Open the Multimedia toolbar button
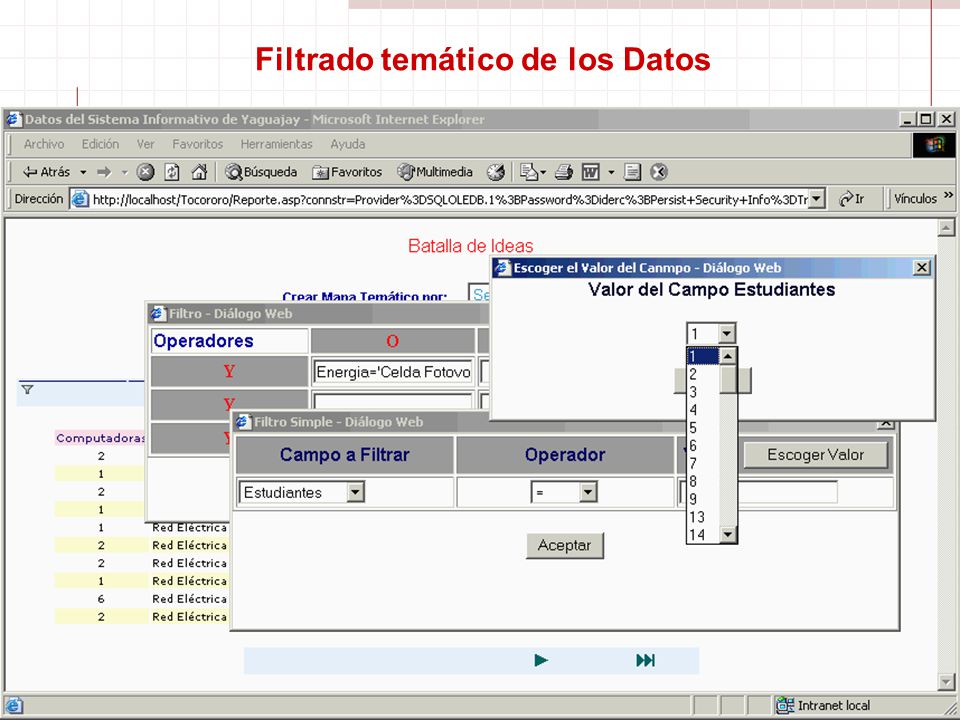 click(x=435, y=172)
